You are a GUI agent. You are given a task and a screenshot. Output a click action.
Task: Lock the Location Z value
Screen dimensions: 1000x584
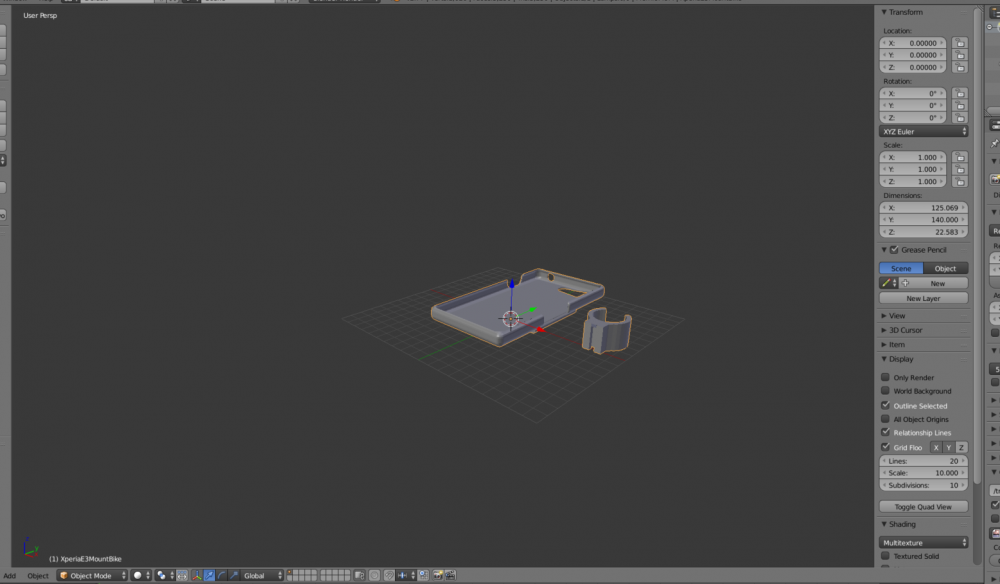[960, 68]
